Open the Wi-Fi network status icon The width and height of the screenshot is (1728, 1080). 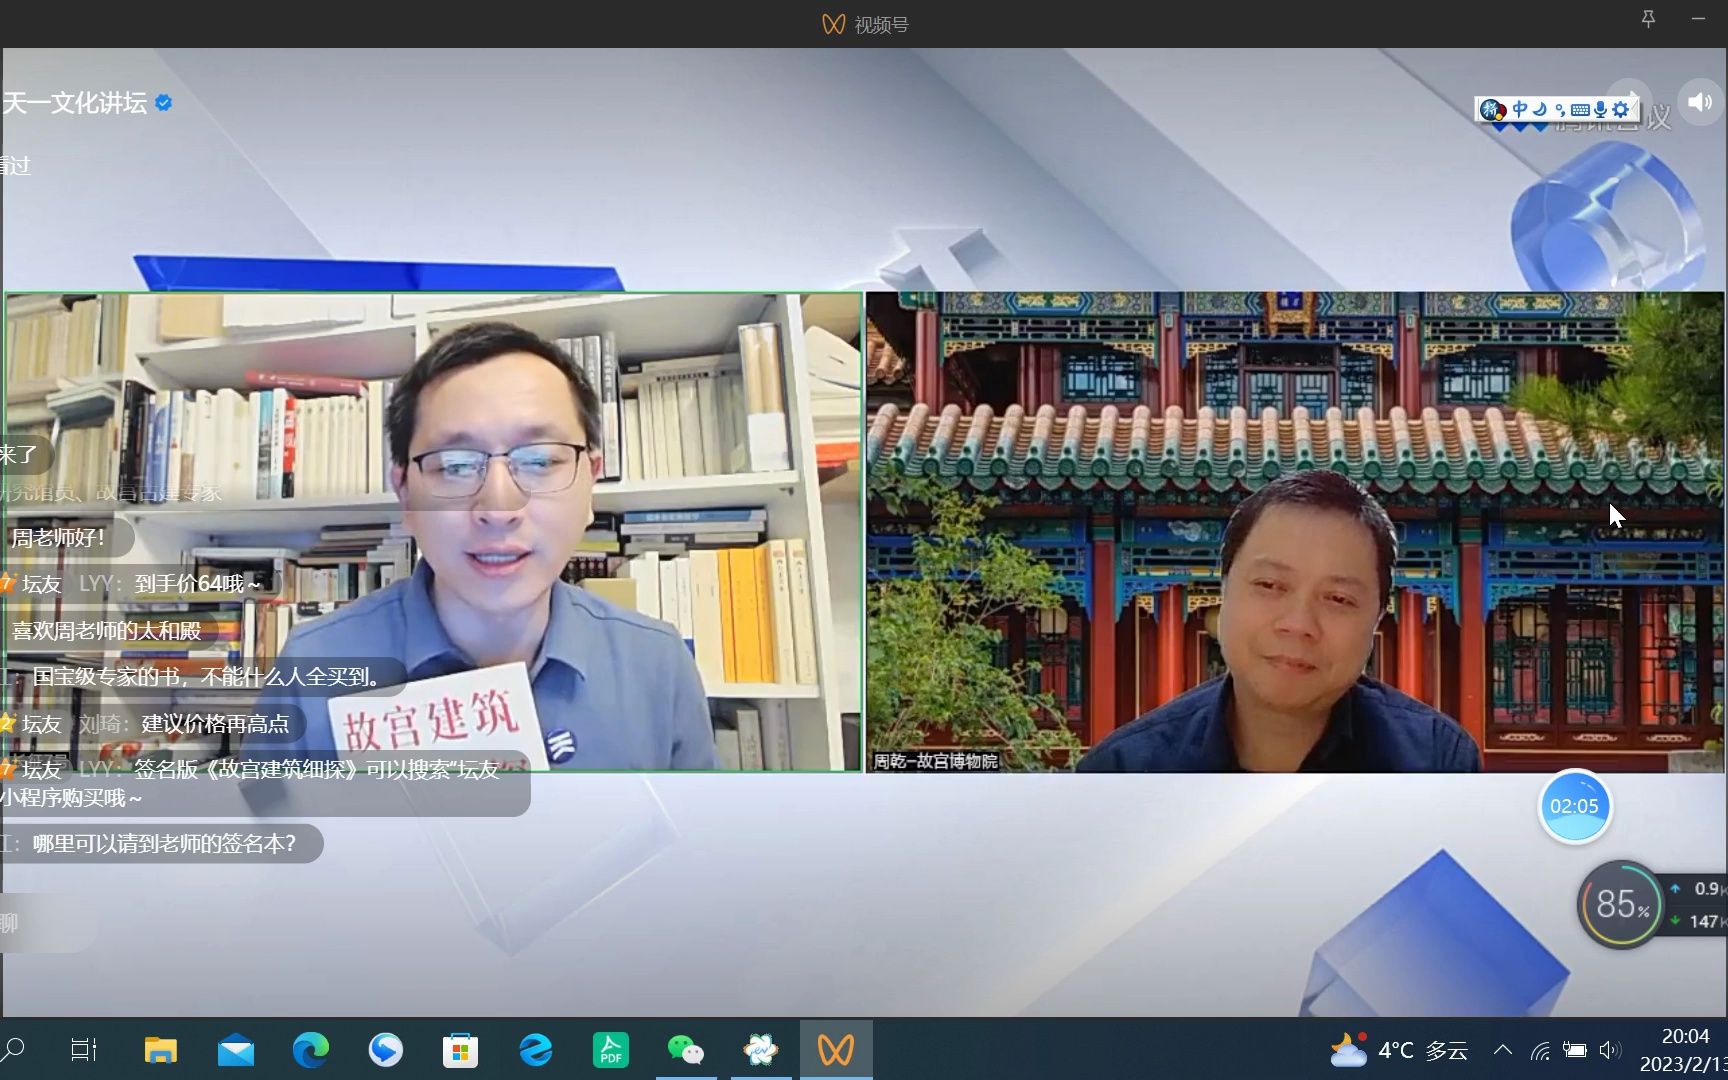point(1540,1050)
